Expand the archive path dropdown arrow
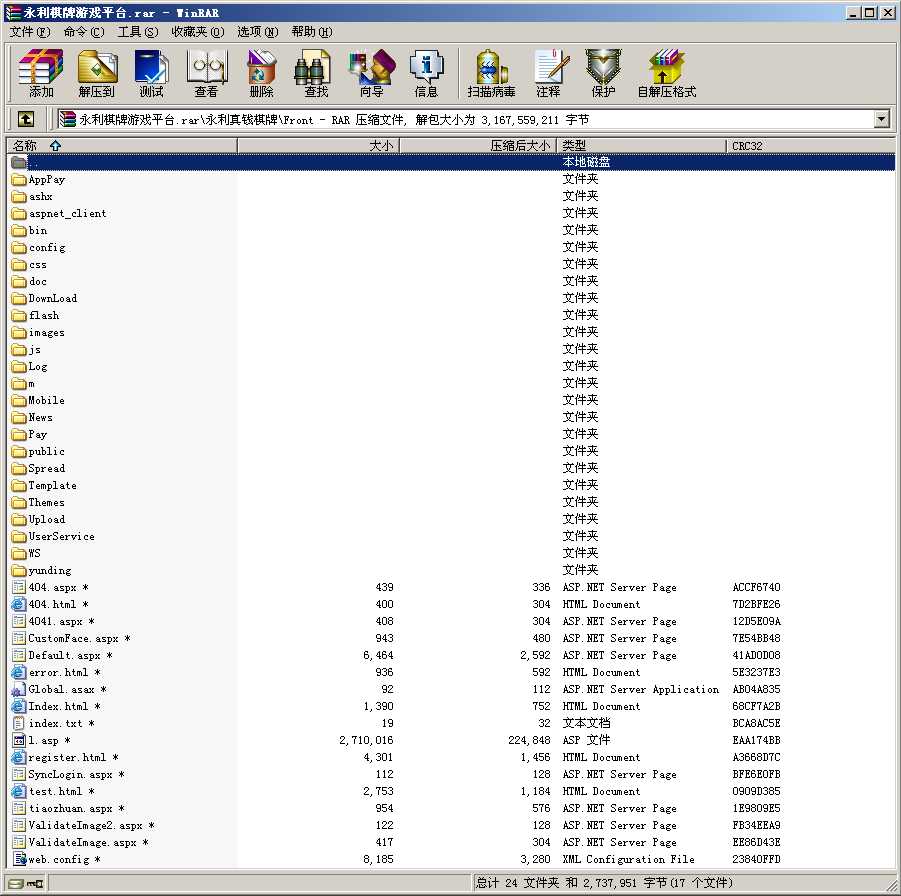The width and height of the screenshot is (901, 896). [881, 120]
